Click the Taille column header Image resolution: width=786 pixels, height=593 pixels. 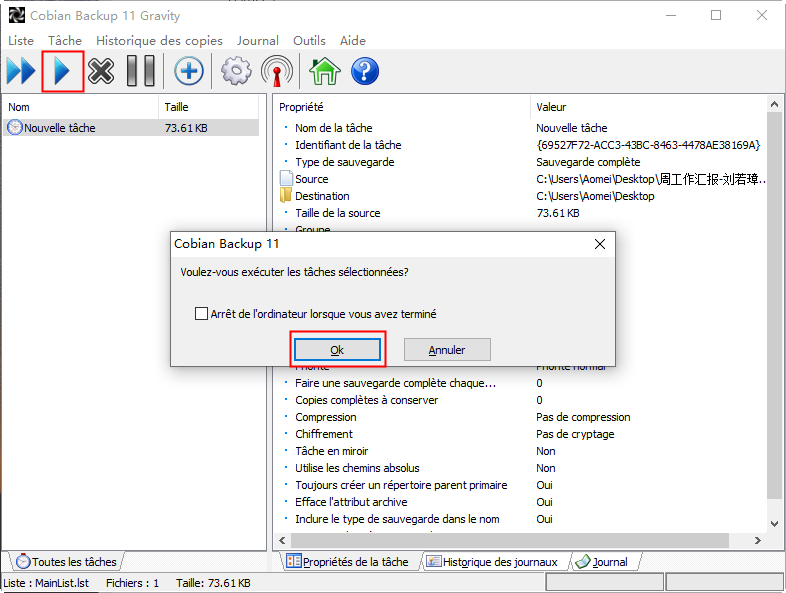209,107
